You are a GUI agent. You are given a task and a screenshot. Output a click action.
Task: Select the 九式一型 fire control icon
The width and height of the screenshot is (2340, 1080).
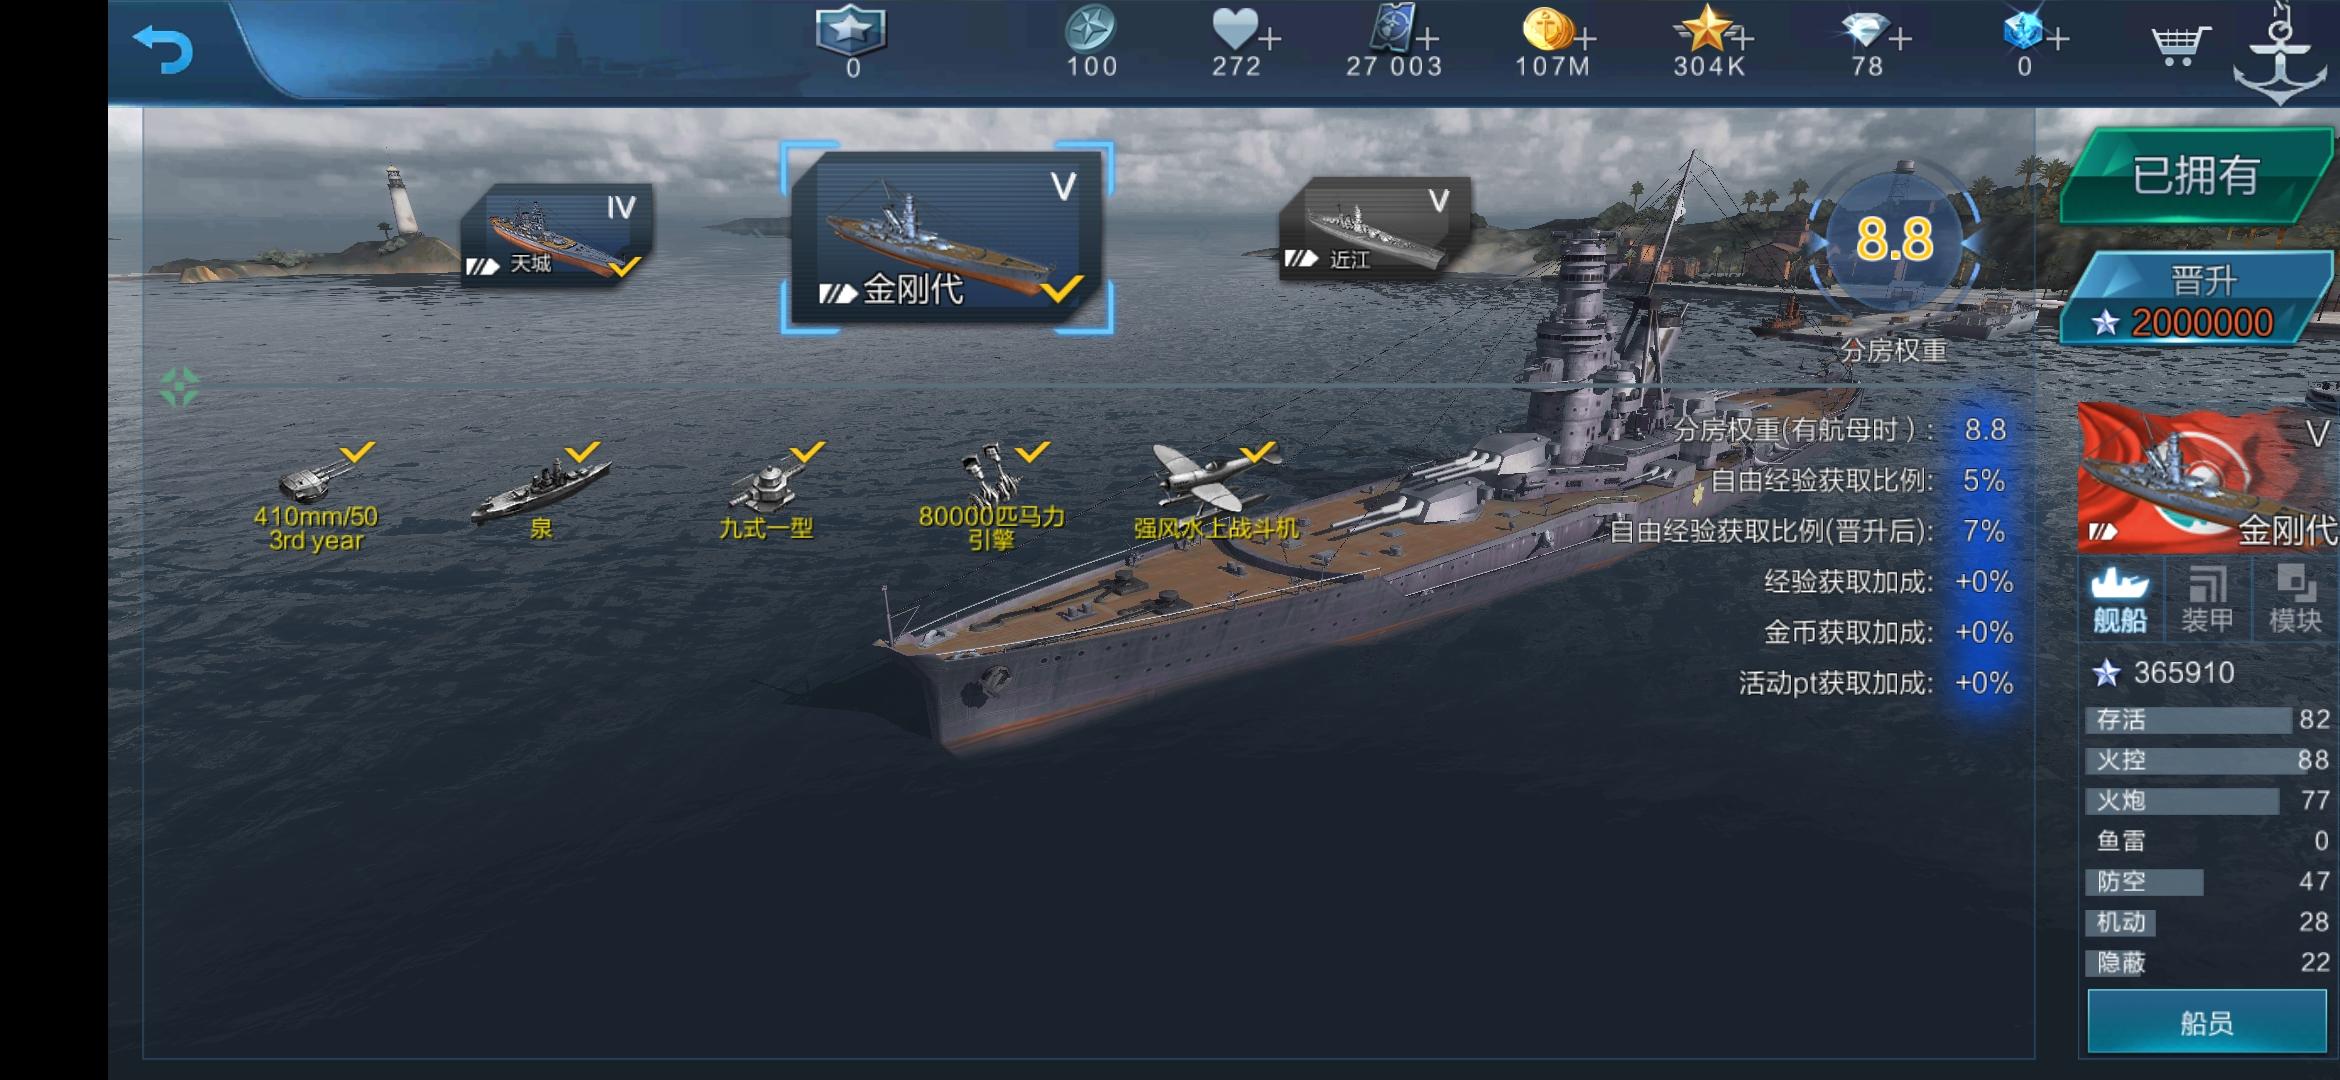(766, 492)
